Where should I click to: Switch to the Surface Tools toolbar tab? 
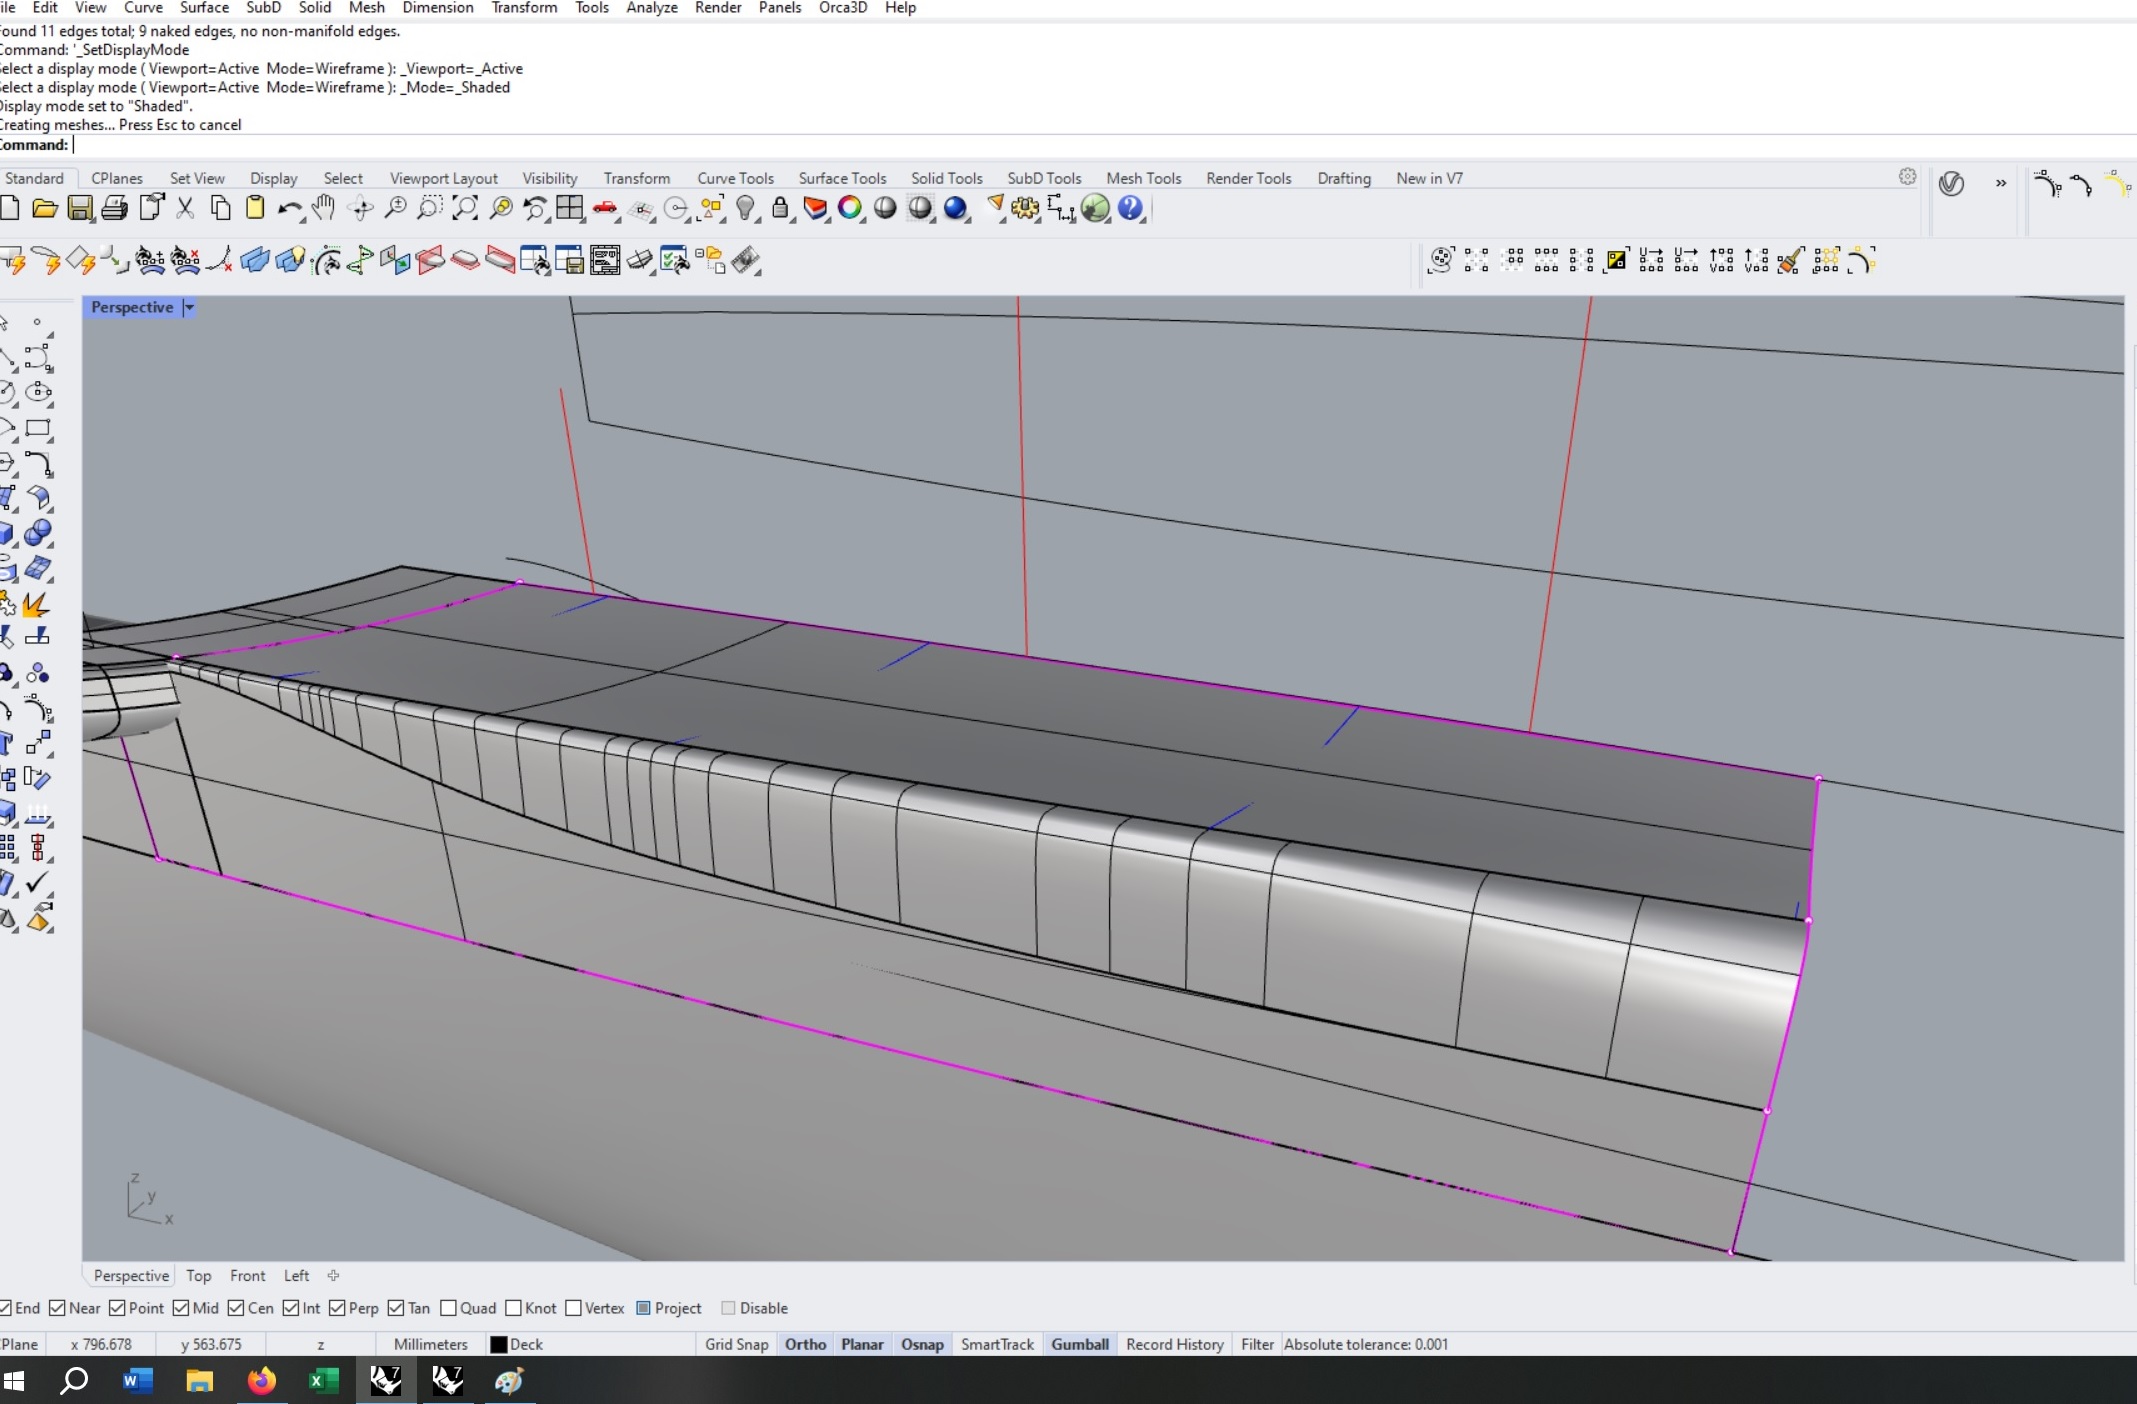(x=842, y=178)
